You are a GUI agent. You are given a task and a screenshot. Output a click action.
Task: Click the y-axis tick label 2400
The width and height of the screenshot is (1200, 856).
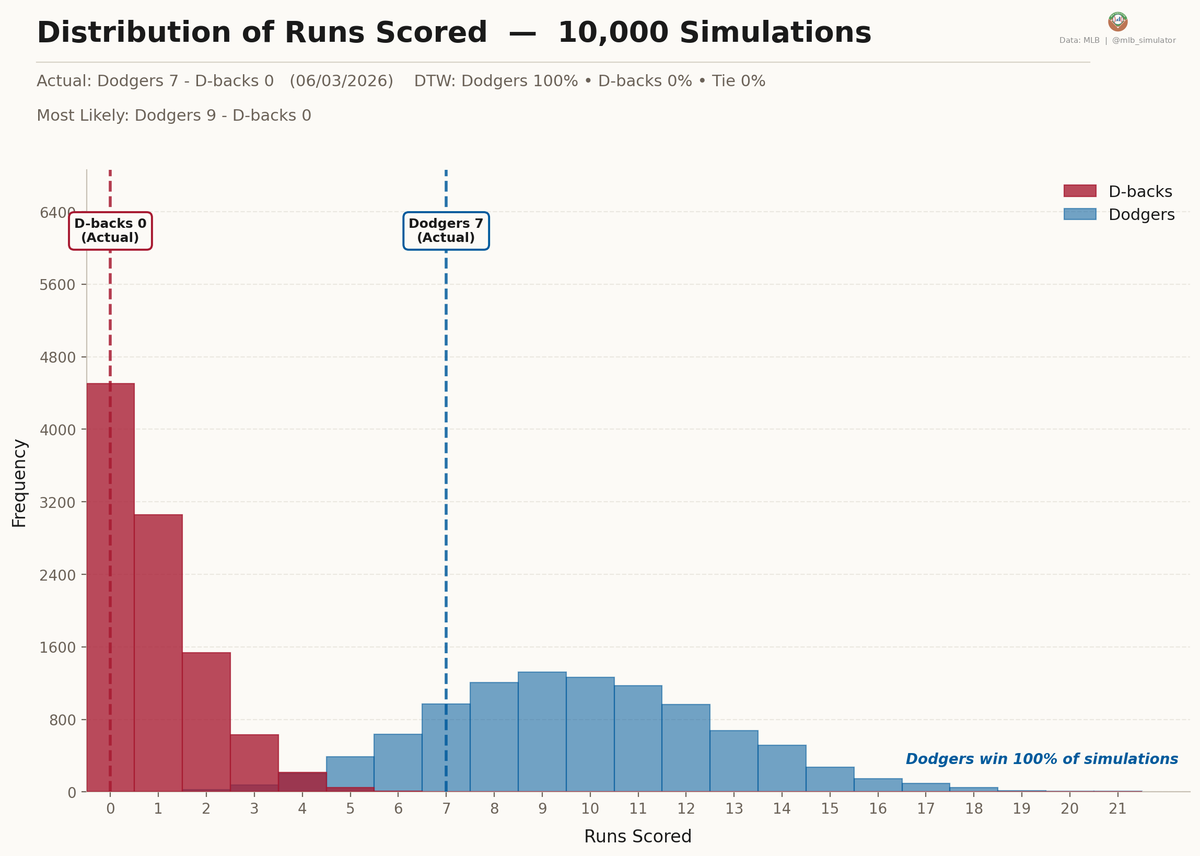[x=57, y=575]
